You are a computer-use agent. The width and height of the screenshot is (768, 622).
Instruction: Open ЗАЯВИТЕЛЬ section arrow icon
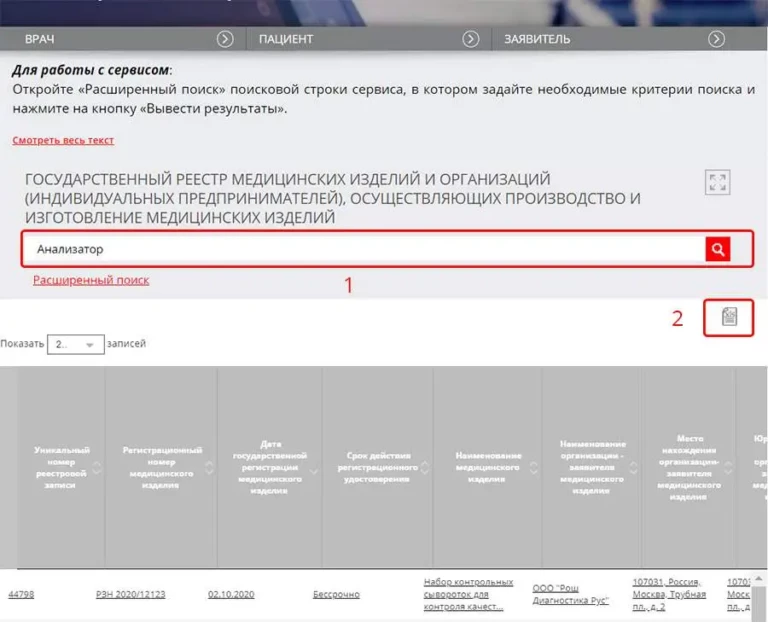coord(717,39)
